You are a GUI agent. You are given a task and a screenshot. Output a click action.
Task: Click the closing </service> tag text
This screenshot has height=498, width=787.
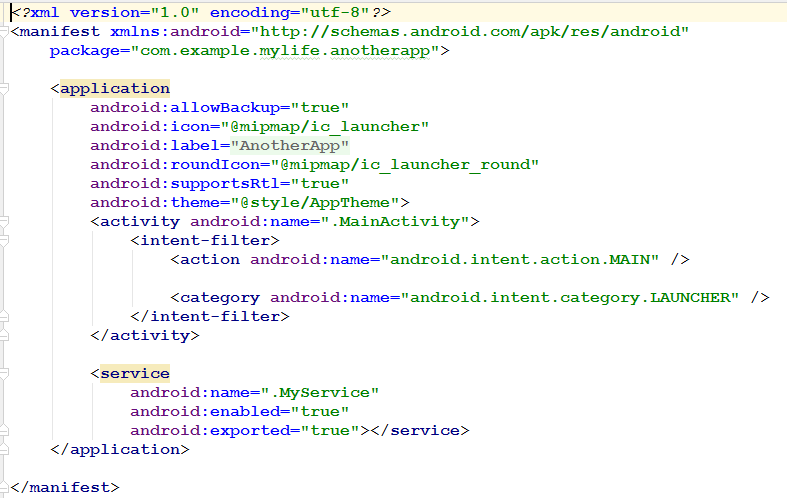point(420,431)
